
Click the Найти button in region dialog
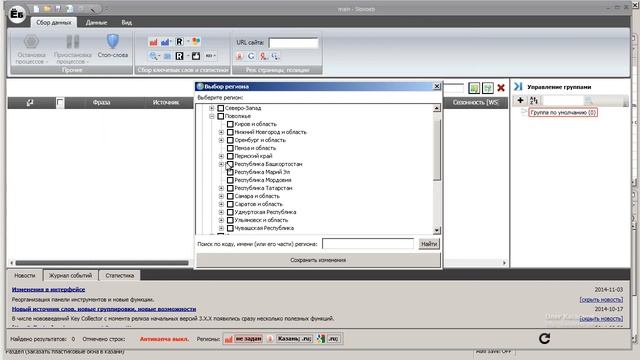[429, 244]
